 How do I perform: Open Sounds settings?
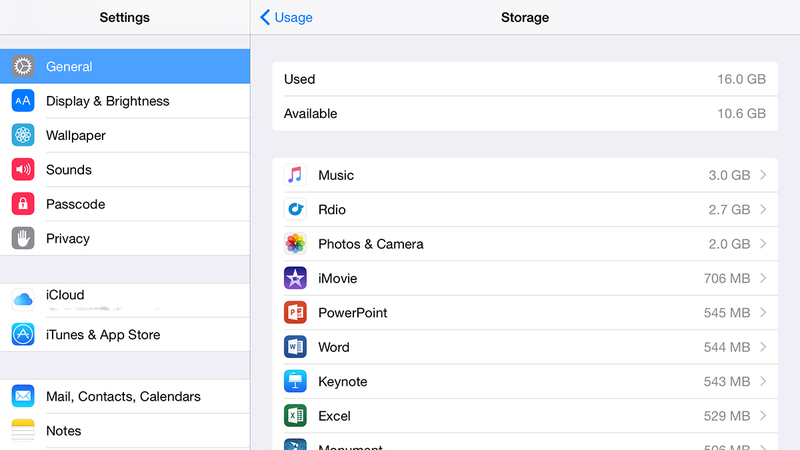point(125,169)
